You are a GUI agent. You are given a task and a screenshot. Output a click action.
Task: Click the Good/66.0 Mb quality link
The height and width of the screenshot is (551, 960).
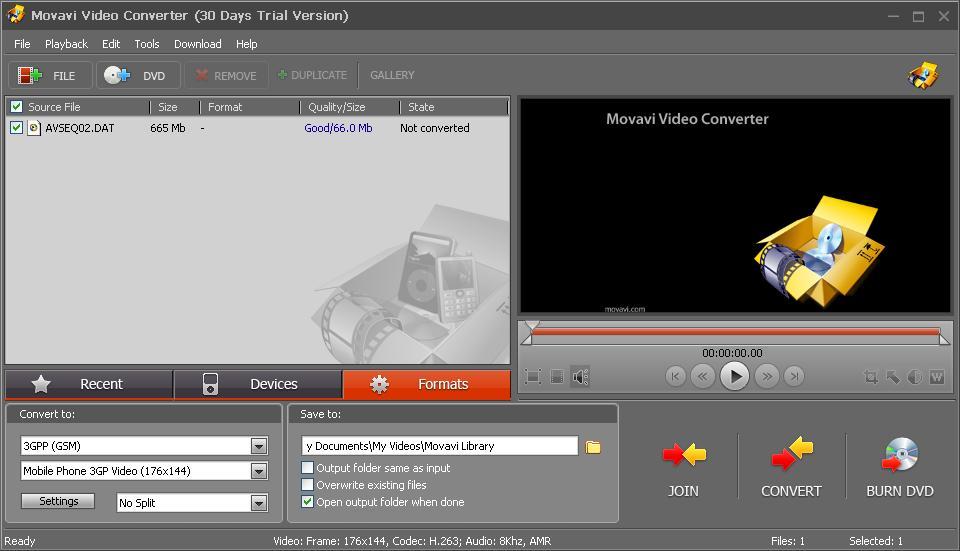click(338, 128)
